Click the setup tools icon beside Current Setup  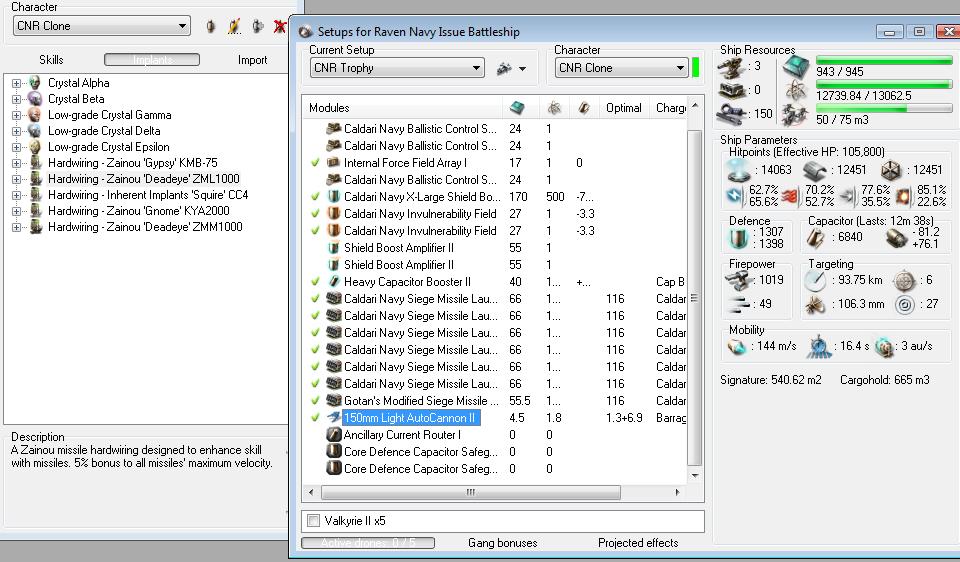pyautogui.click(x=504, y=69)
